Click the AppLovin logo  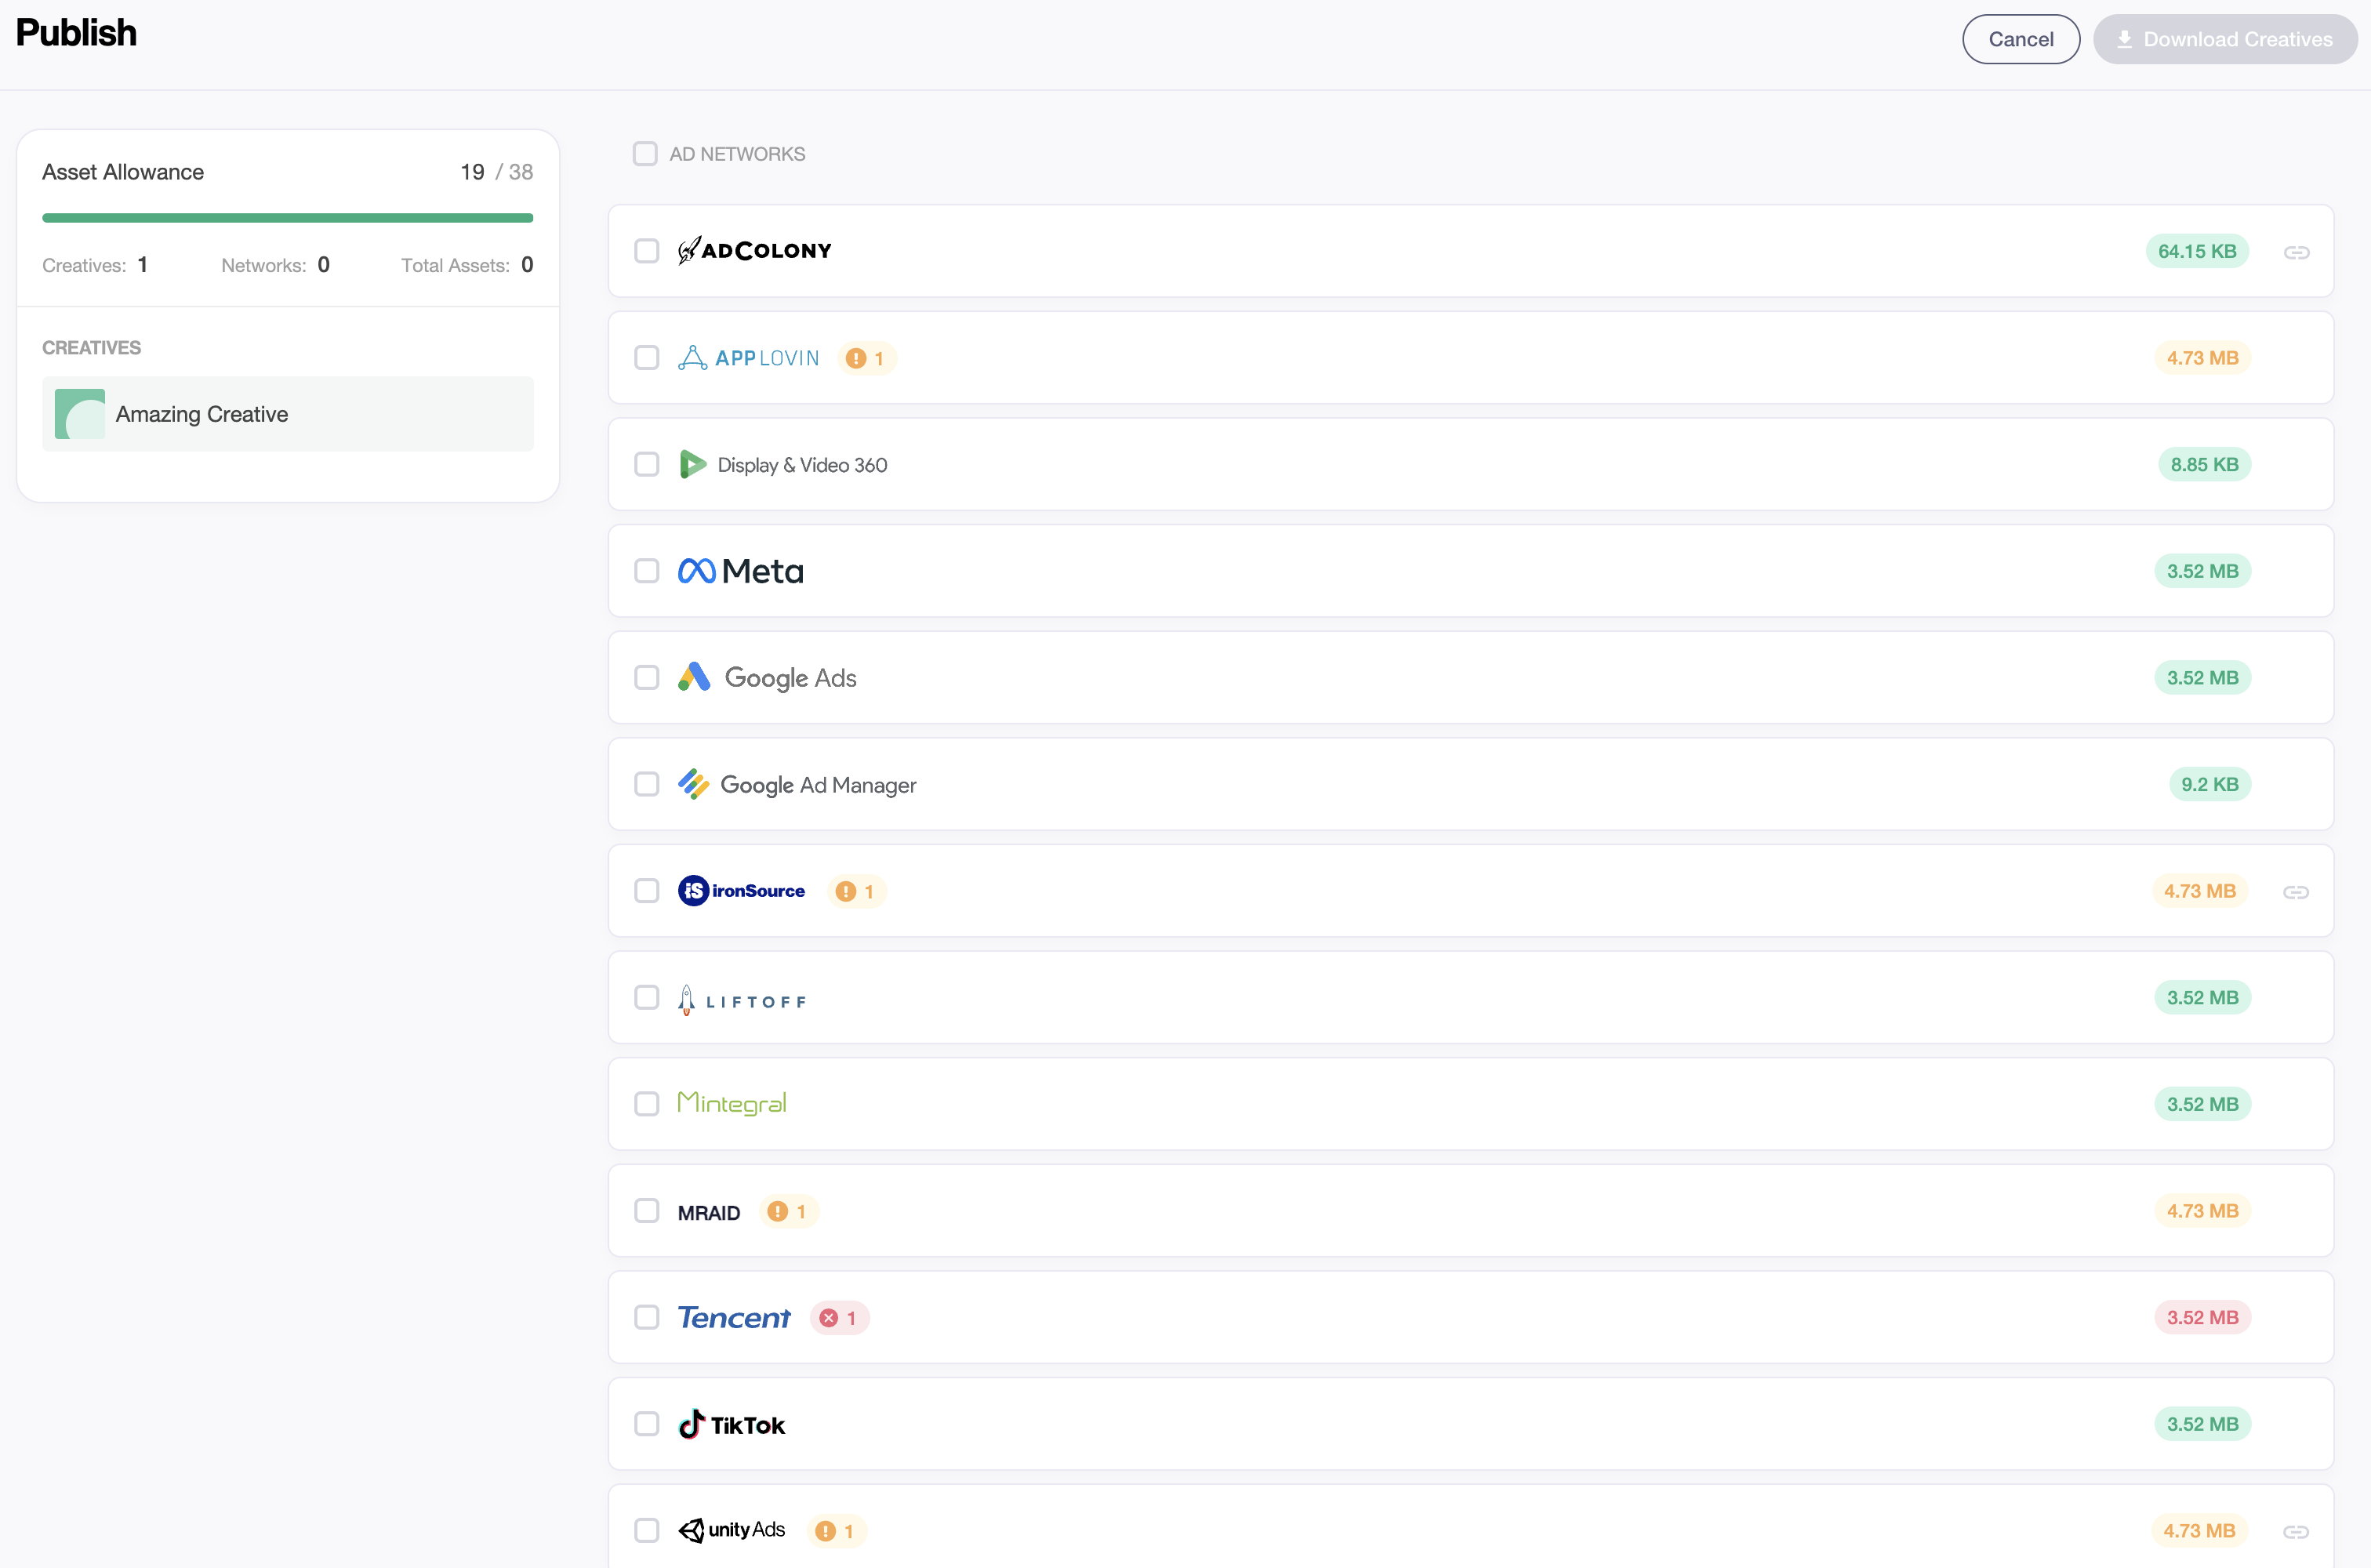(748, 358)
